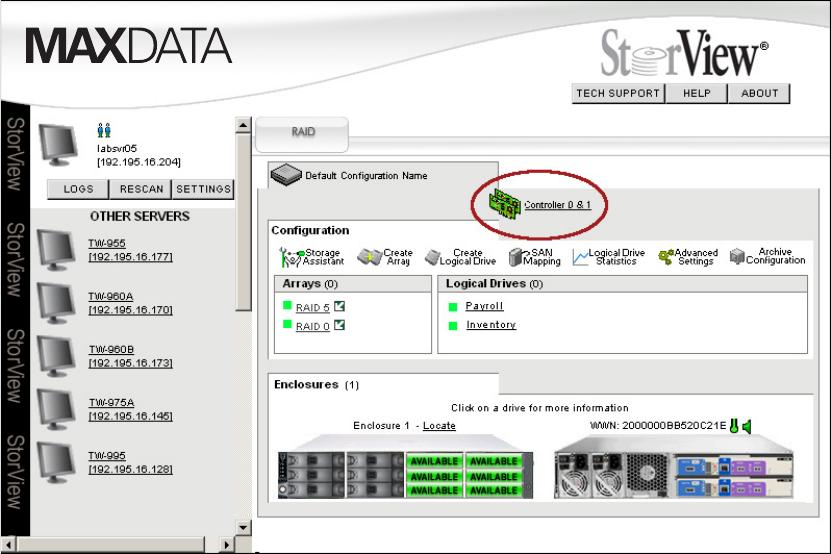Click the Controller 0 & 1 board icon
The width and height of the screenshot is (831, 554).
coord(505,204)
